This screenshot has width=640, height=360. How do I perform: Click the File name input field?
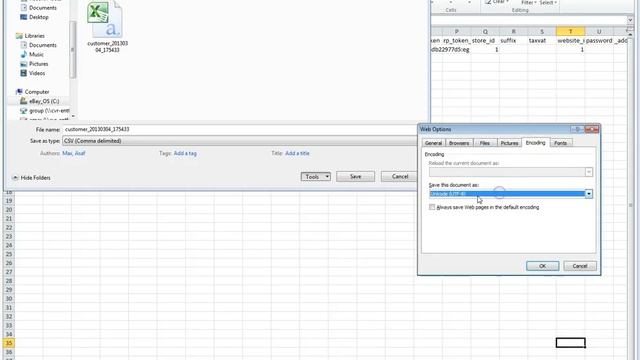[241, 129]
